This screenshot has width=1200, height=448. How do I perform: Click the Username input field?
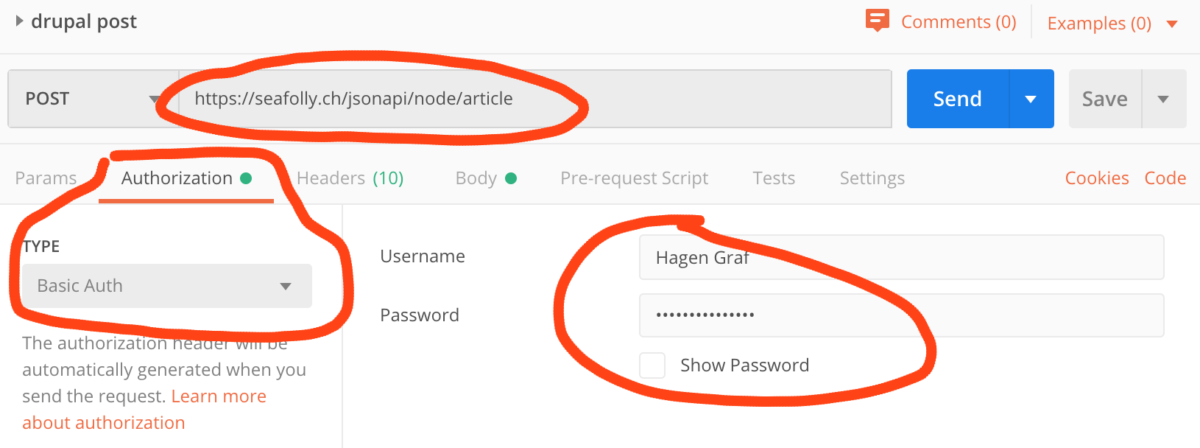pos(901,257)
